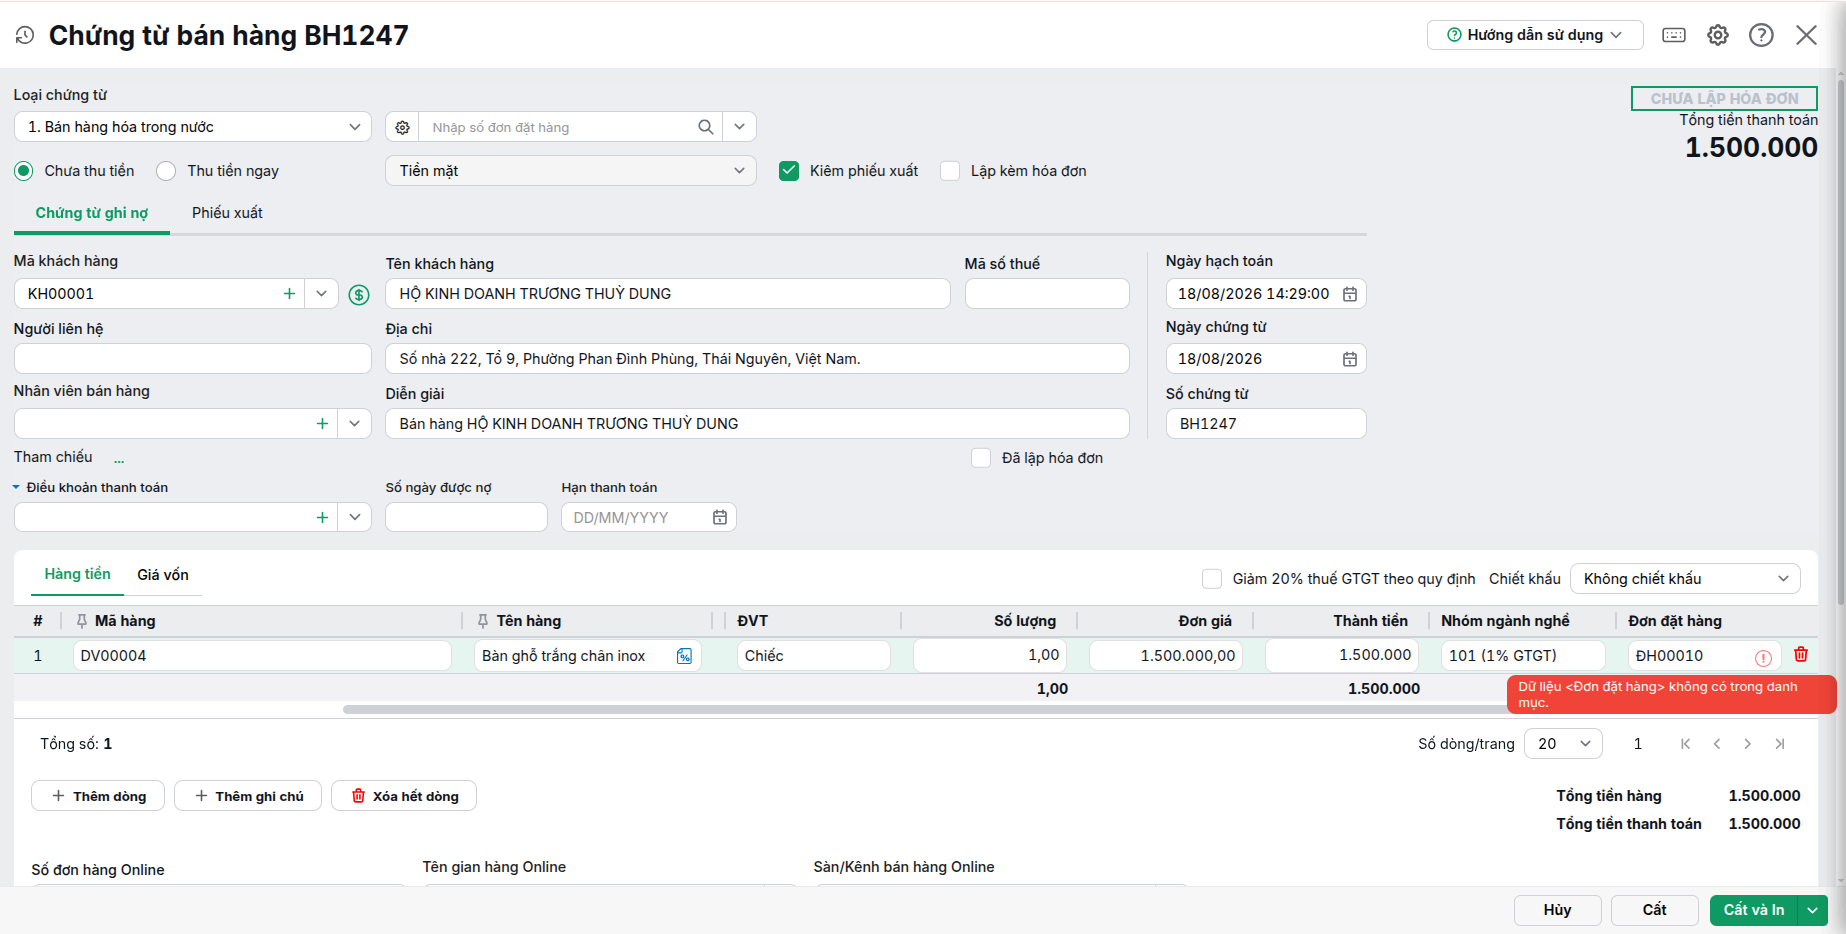Pin the Tên hàng column
The image size is (1846, 934).
click(483, 621)
